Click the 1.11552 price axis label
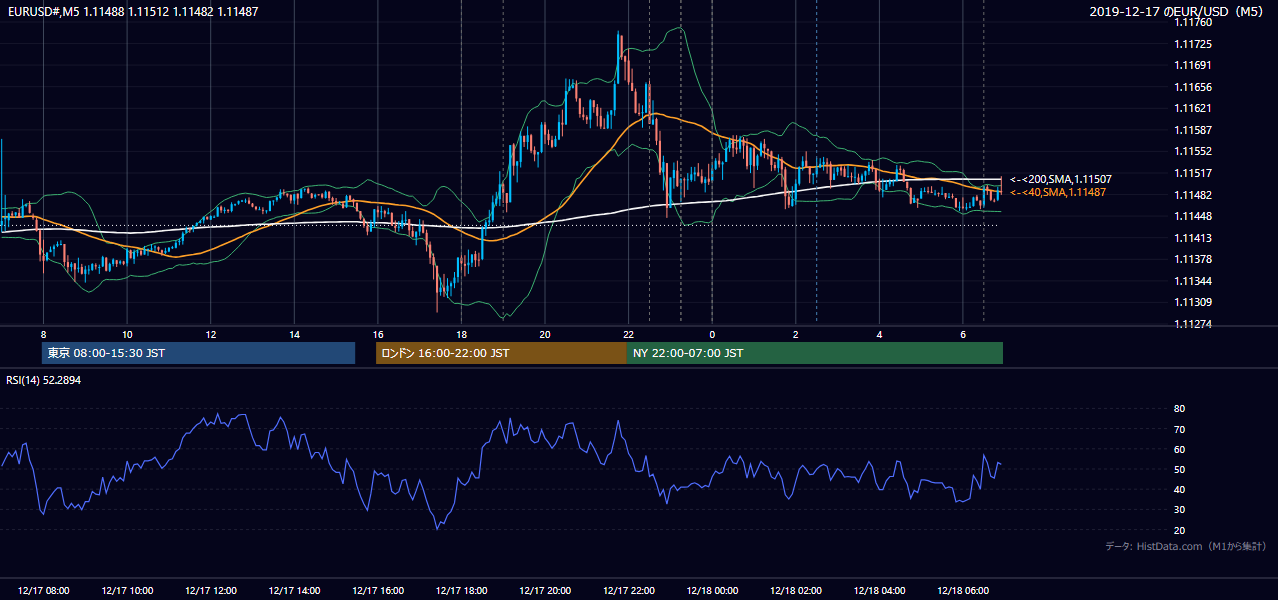 tap(1192, 151)
